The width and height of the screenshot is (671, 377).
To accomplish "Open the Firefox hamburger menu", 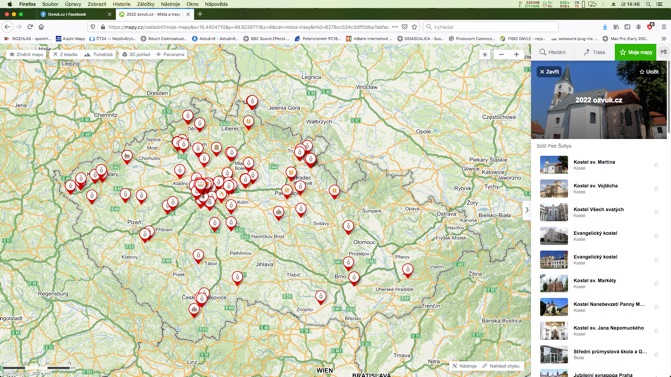I will 664,27.
